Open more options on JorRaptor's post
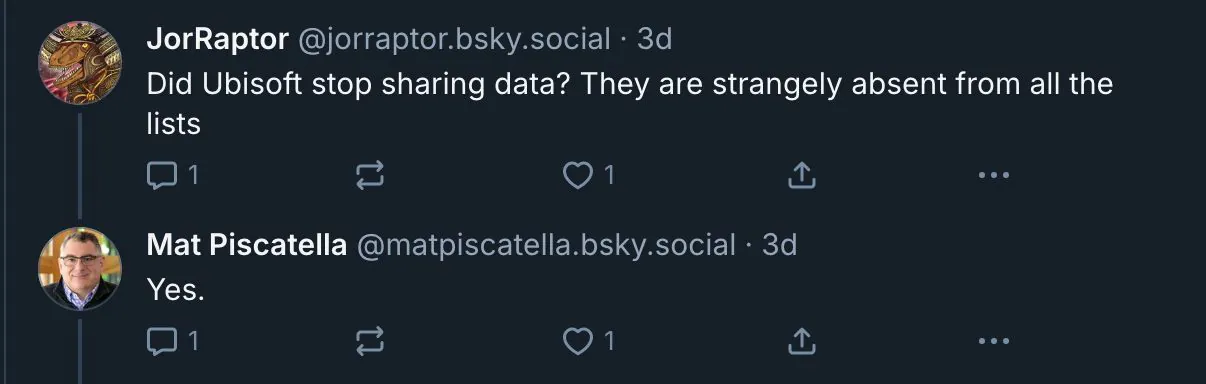This screenshot has width=1206, height=384. [x=993, y=176]
